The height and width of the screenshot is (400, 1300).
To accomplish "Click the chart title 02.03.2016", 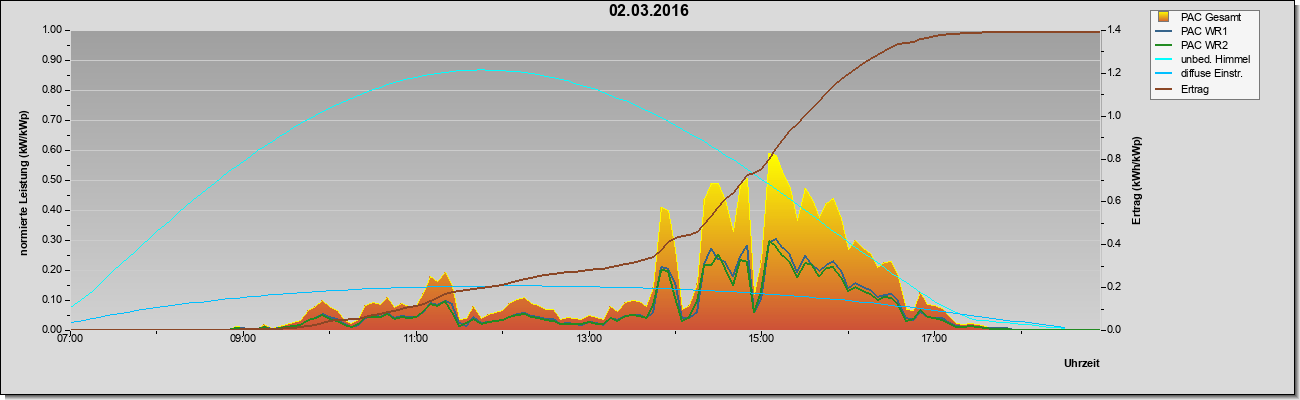I will click(x=649, y=11).
